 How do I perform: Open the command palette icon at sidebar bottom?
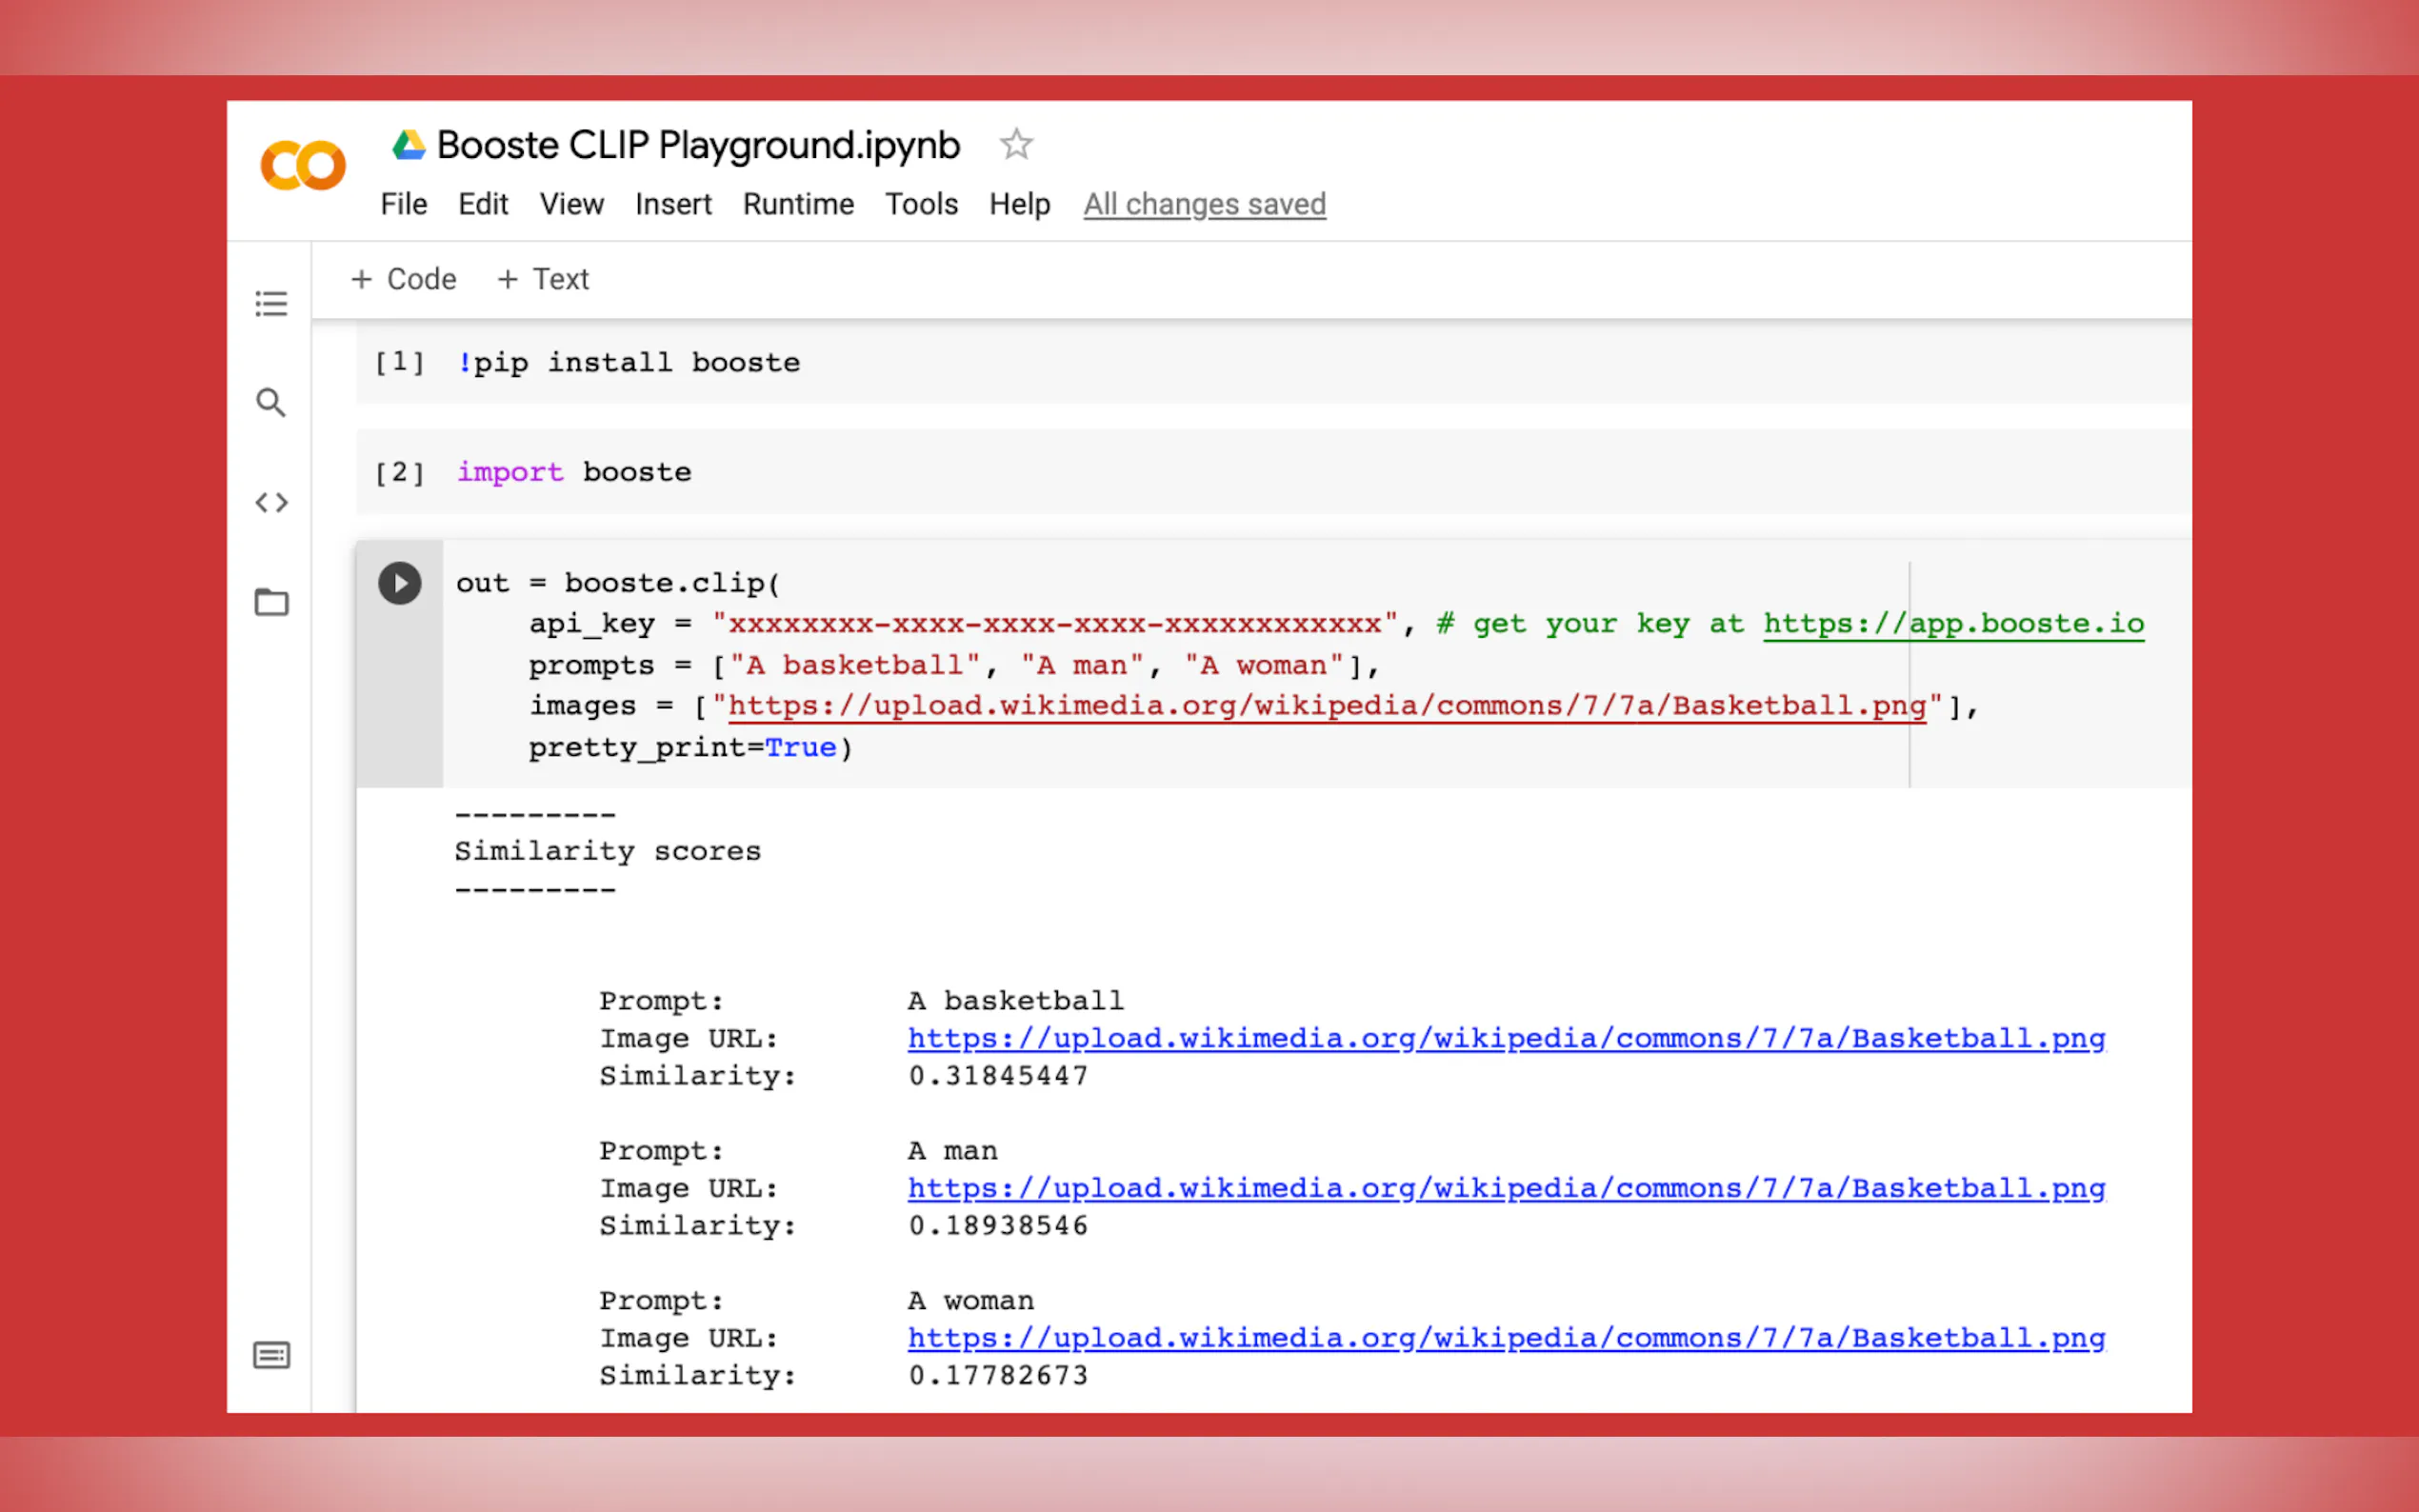tap(271, 1355)
